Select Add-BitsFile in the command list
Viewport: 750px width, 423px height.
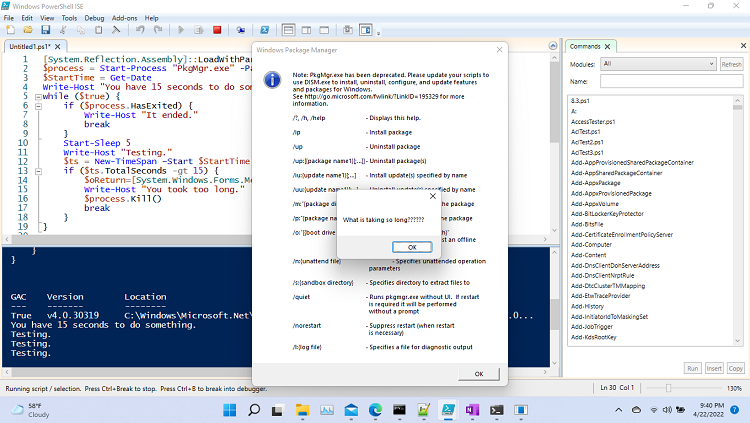(587, 224)
